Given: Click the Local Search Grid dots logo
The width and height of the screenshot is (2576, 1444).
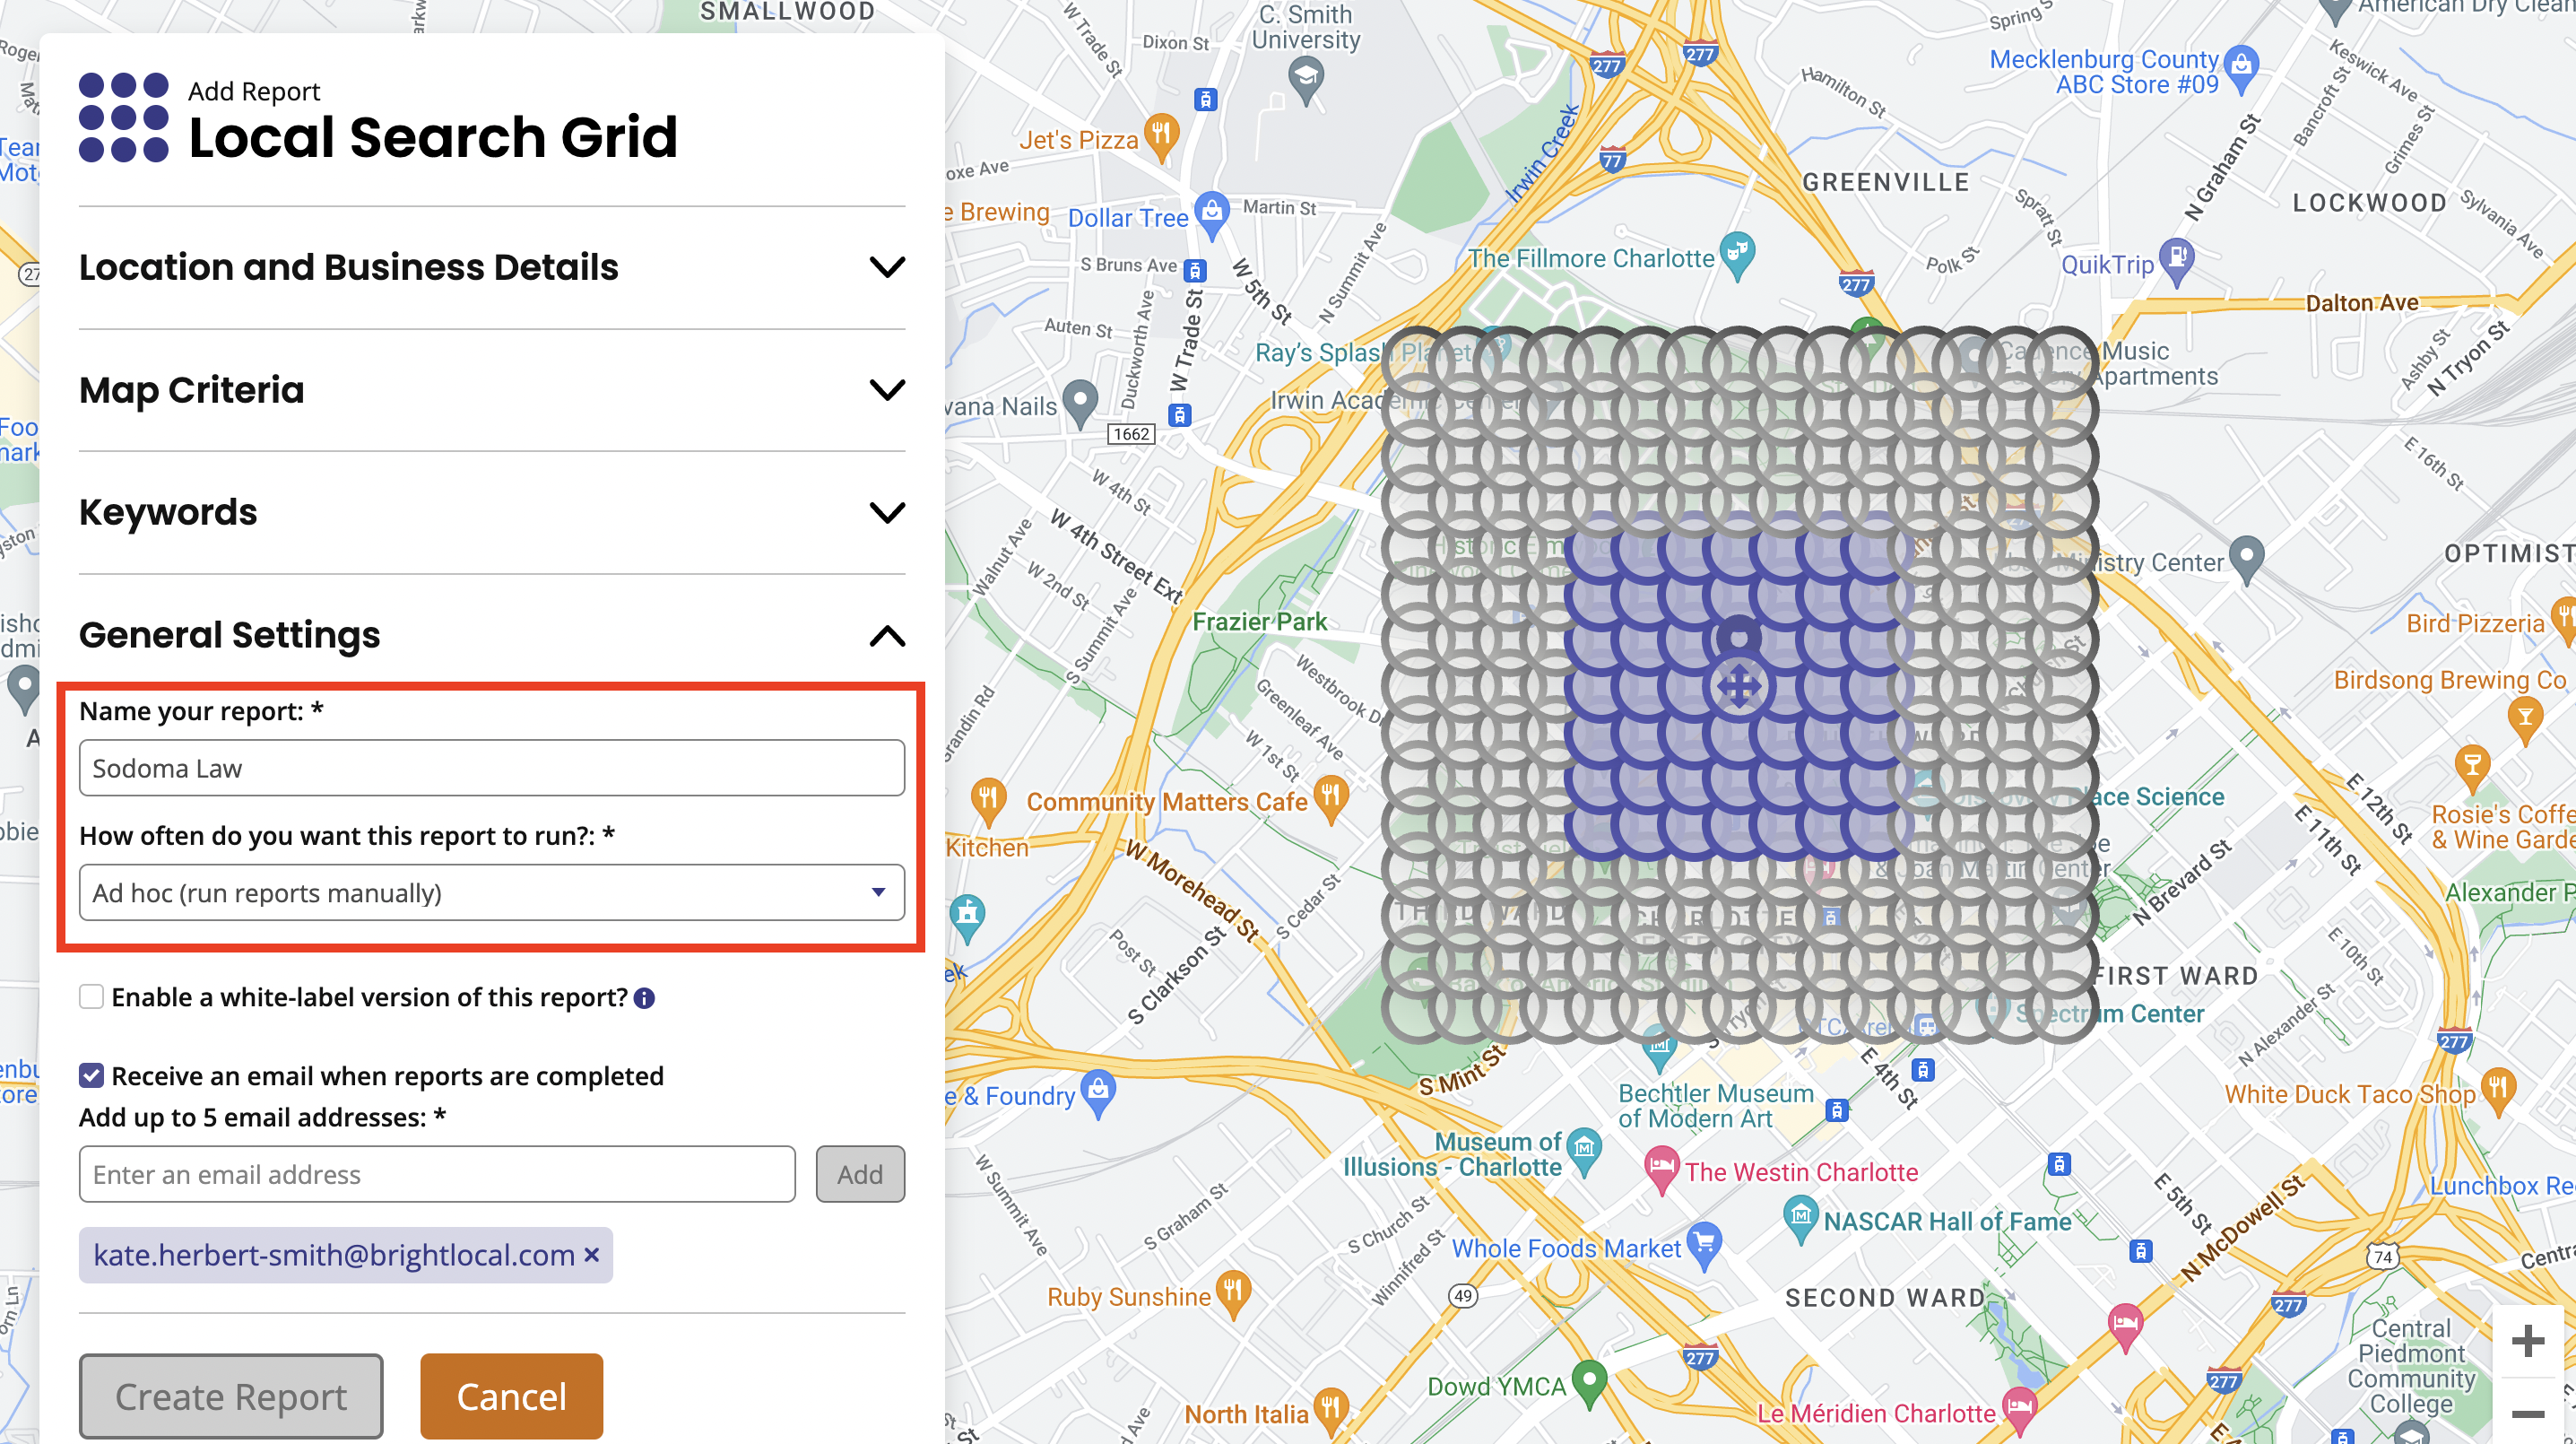Looking at the screenshot, I should (x=124, y=117).
